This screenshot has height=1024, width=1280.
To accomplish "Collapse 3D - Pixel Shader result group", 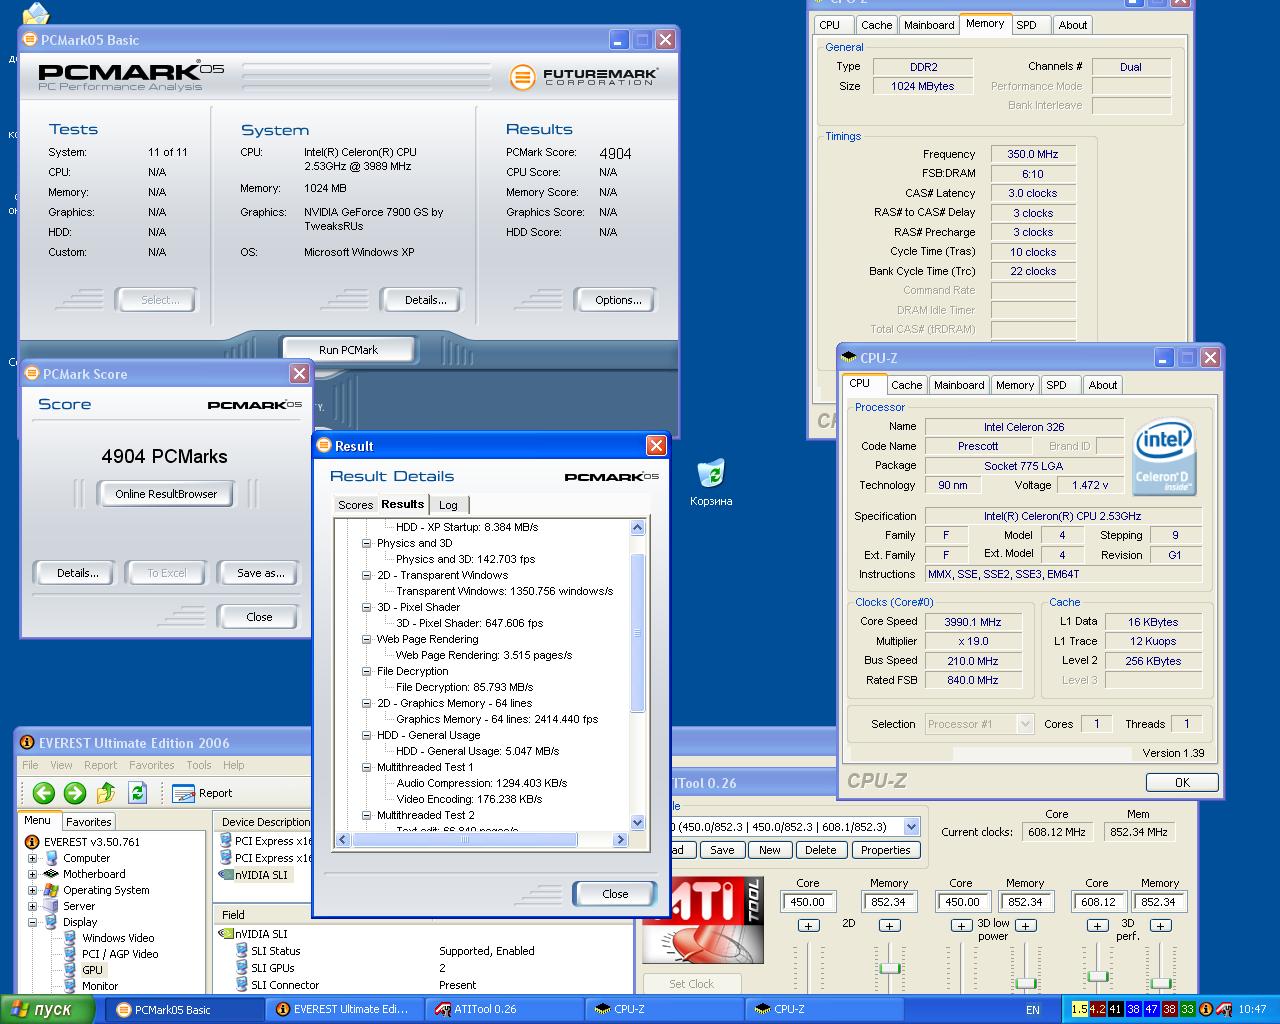I will pyautogui.click(x=367, y=607).
